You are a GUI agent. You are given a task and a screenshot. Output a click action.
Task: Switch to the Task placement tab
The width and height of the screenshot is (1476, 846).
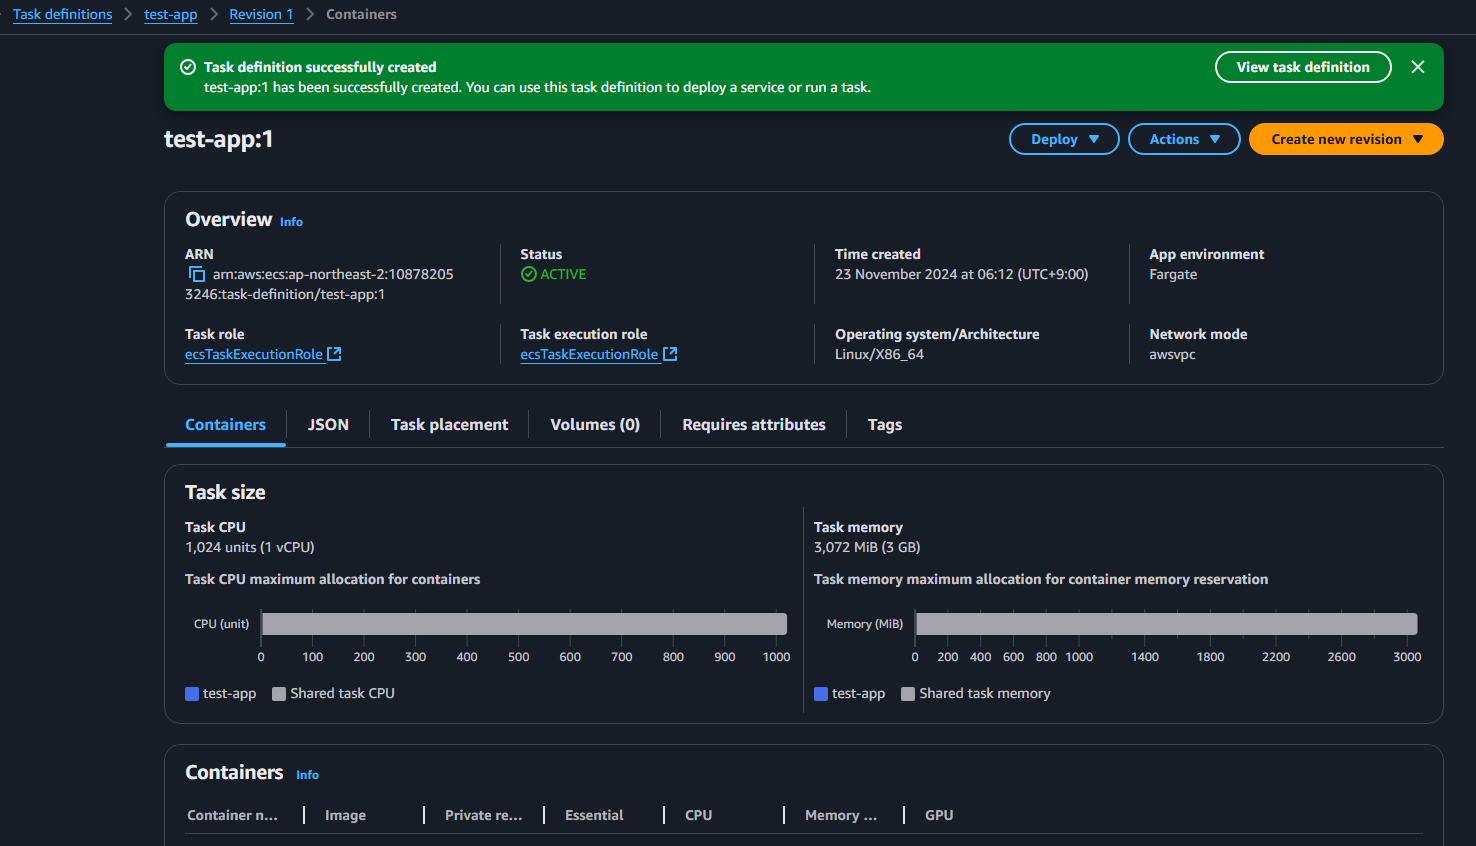click(x=449, y=424)
